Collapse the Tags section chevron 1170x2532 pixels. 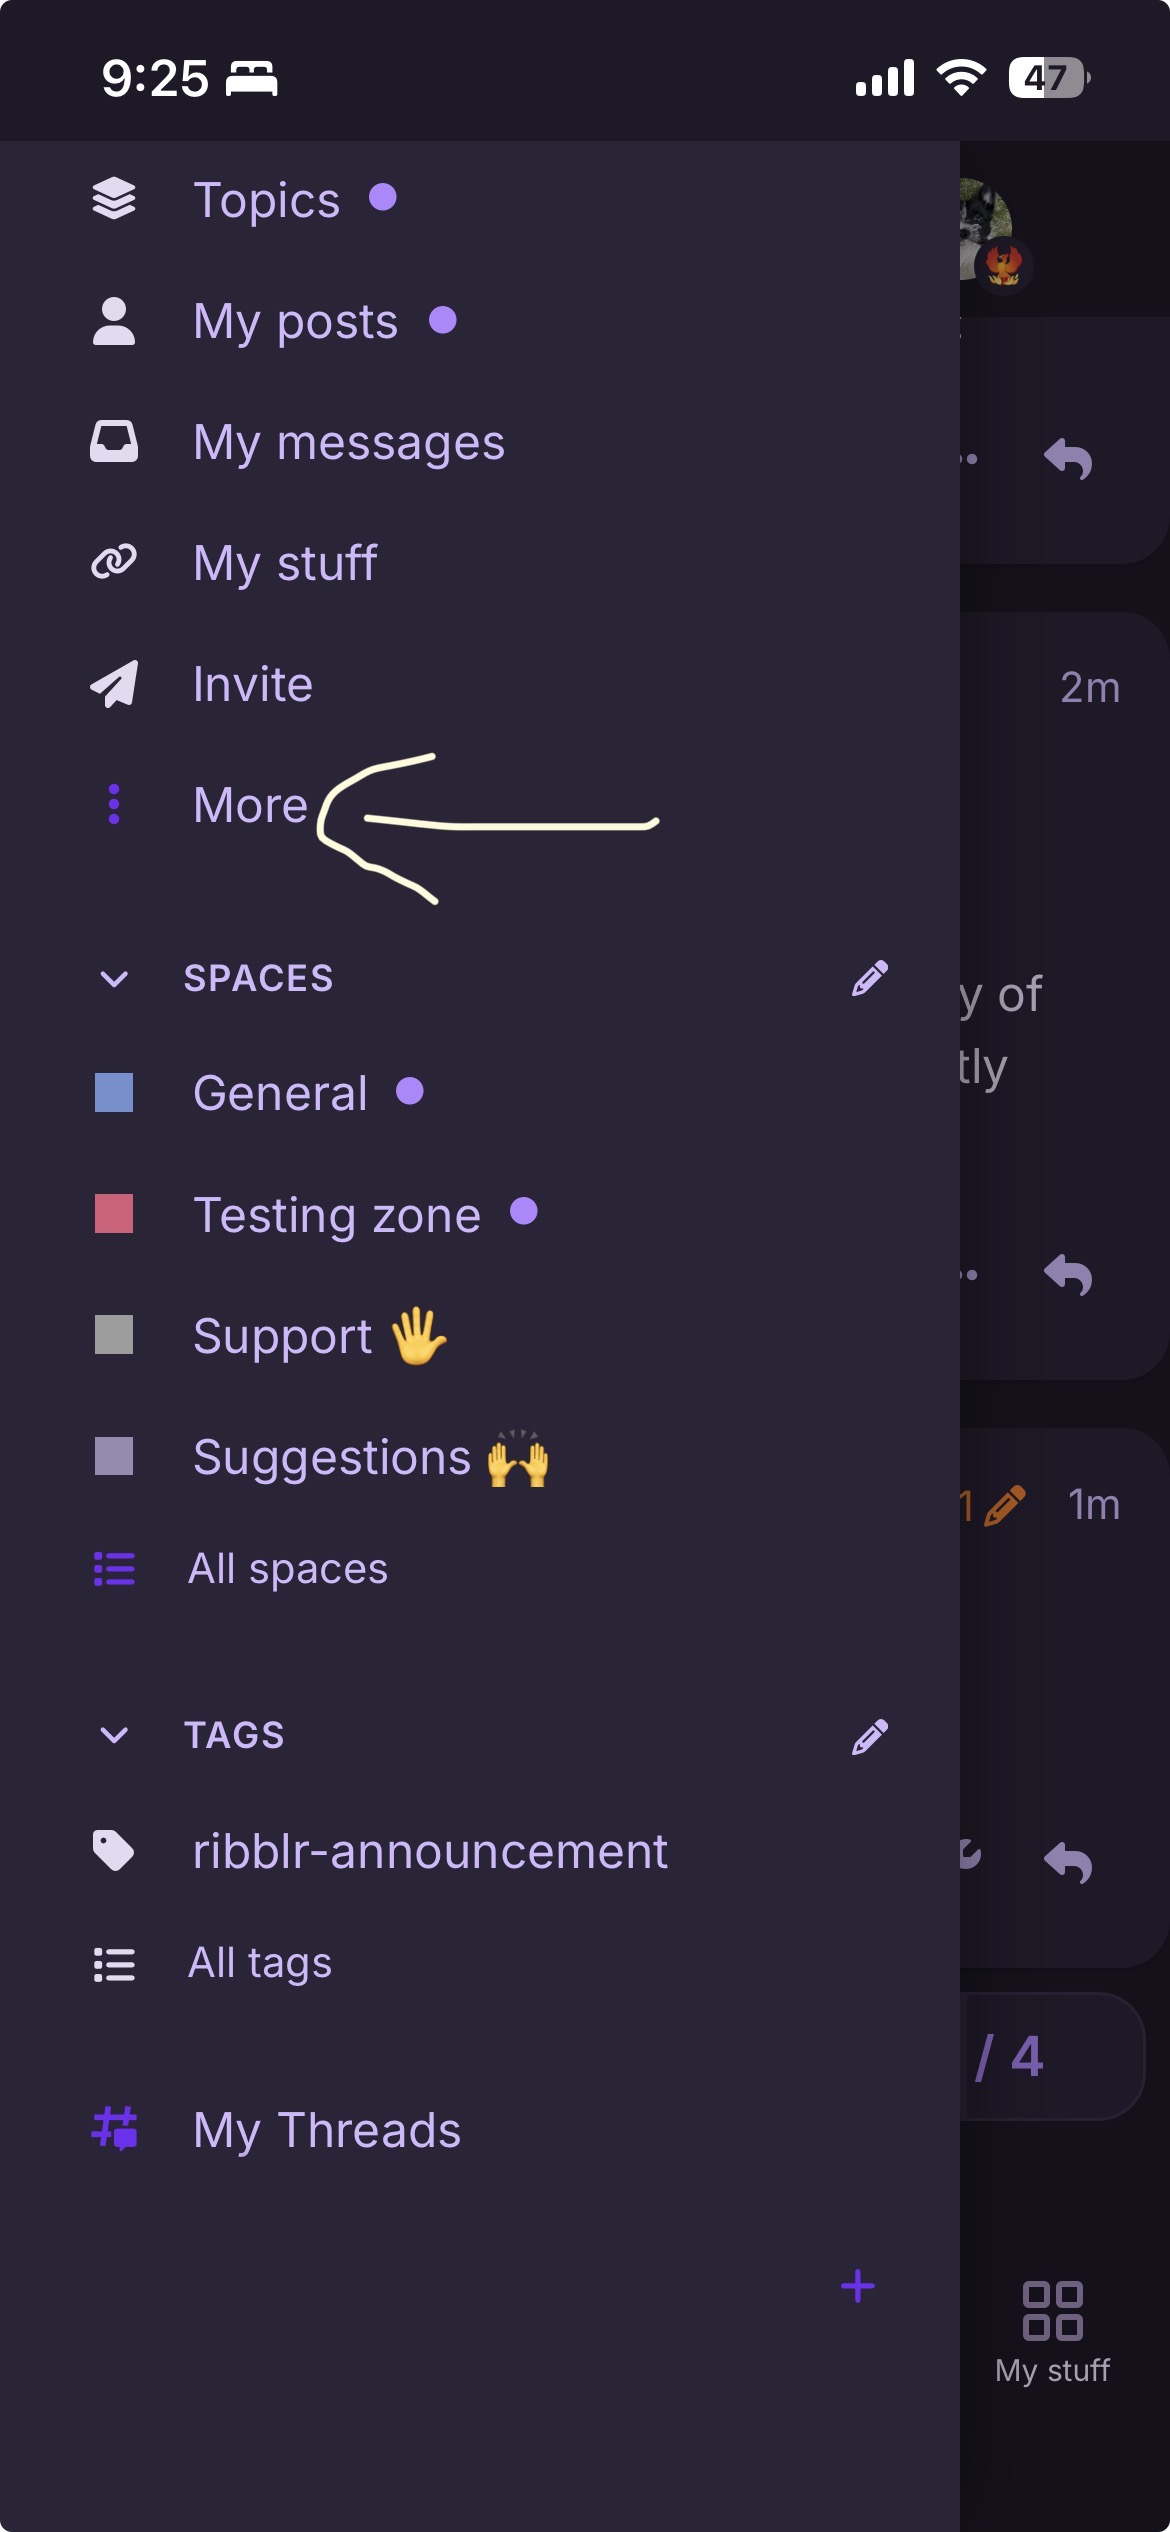point(114,1735)
